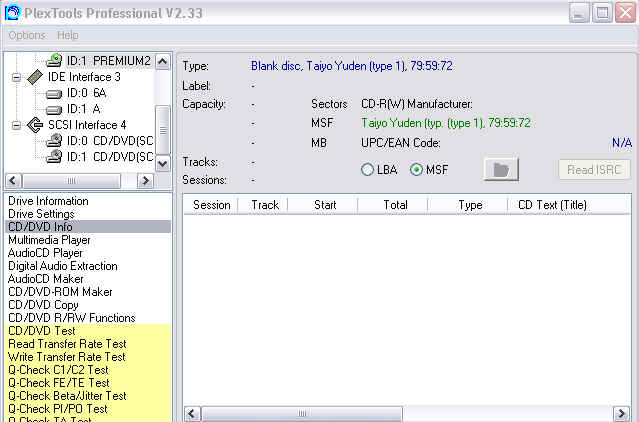The width and height of the screenshot is (639, 422).
Task: Click the Track column header
Action: 263,205
